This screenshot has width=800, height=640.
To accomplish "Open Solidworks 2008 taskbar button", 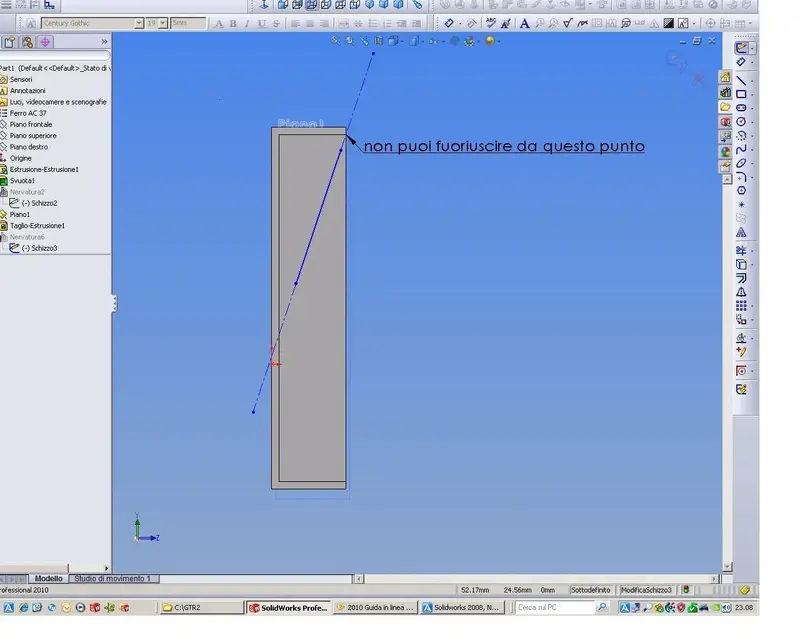I will pyautogui.click(x=462, y=608).
